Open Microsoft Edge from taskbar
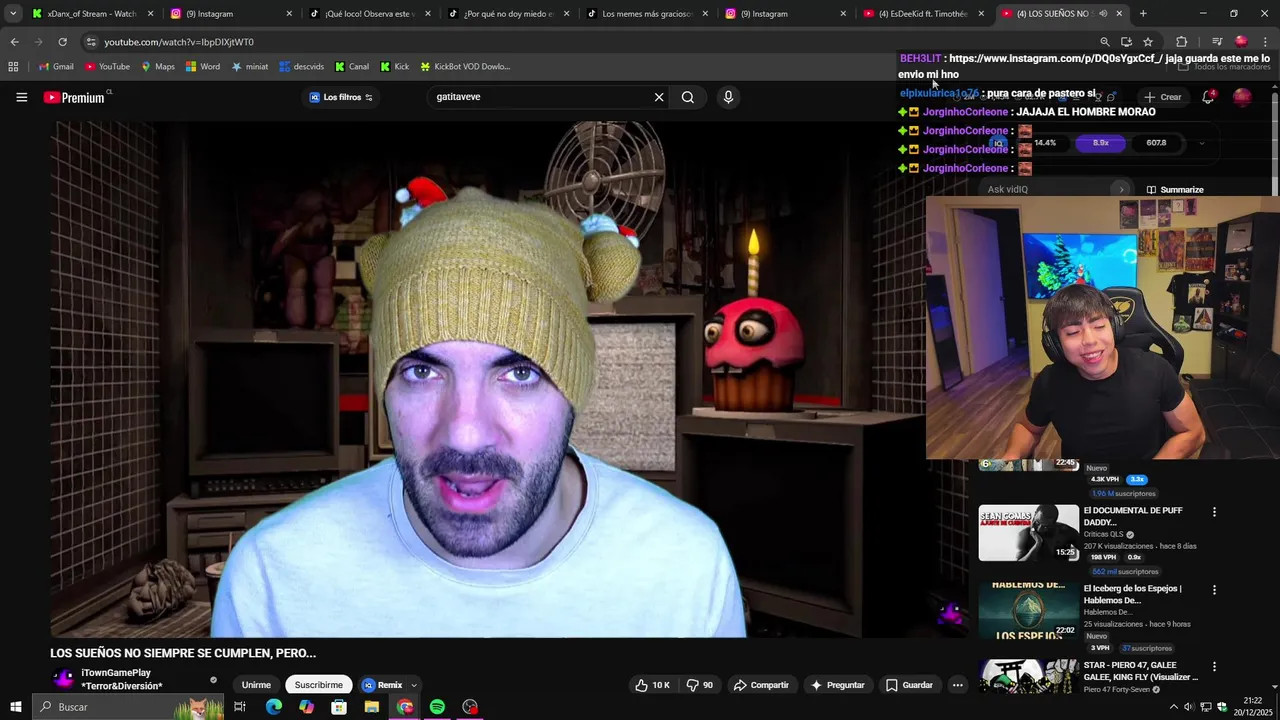This screenshot has width=1280, height=720. [x=274, y=707]
